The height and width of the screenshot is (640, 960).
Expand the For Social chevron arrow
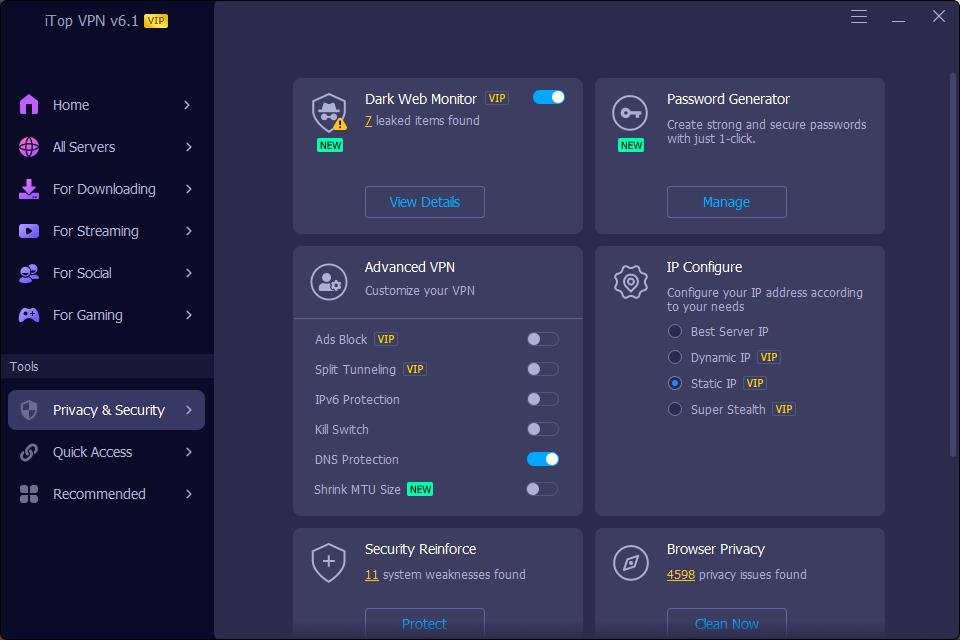pos(189,273)
